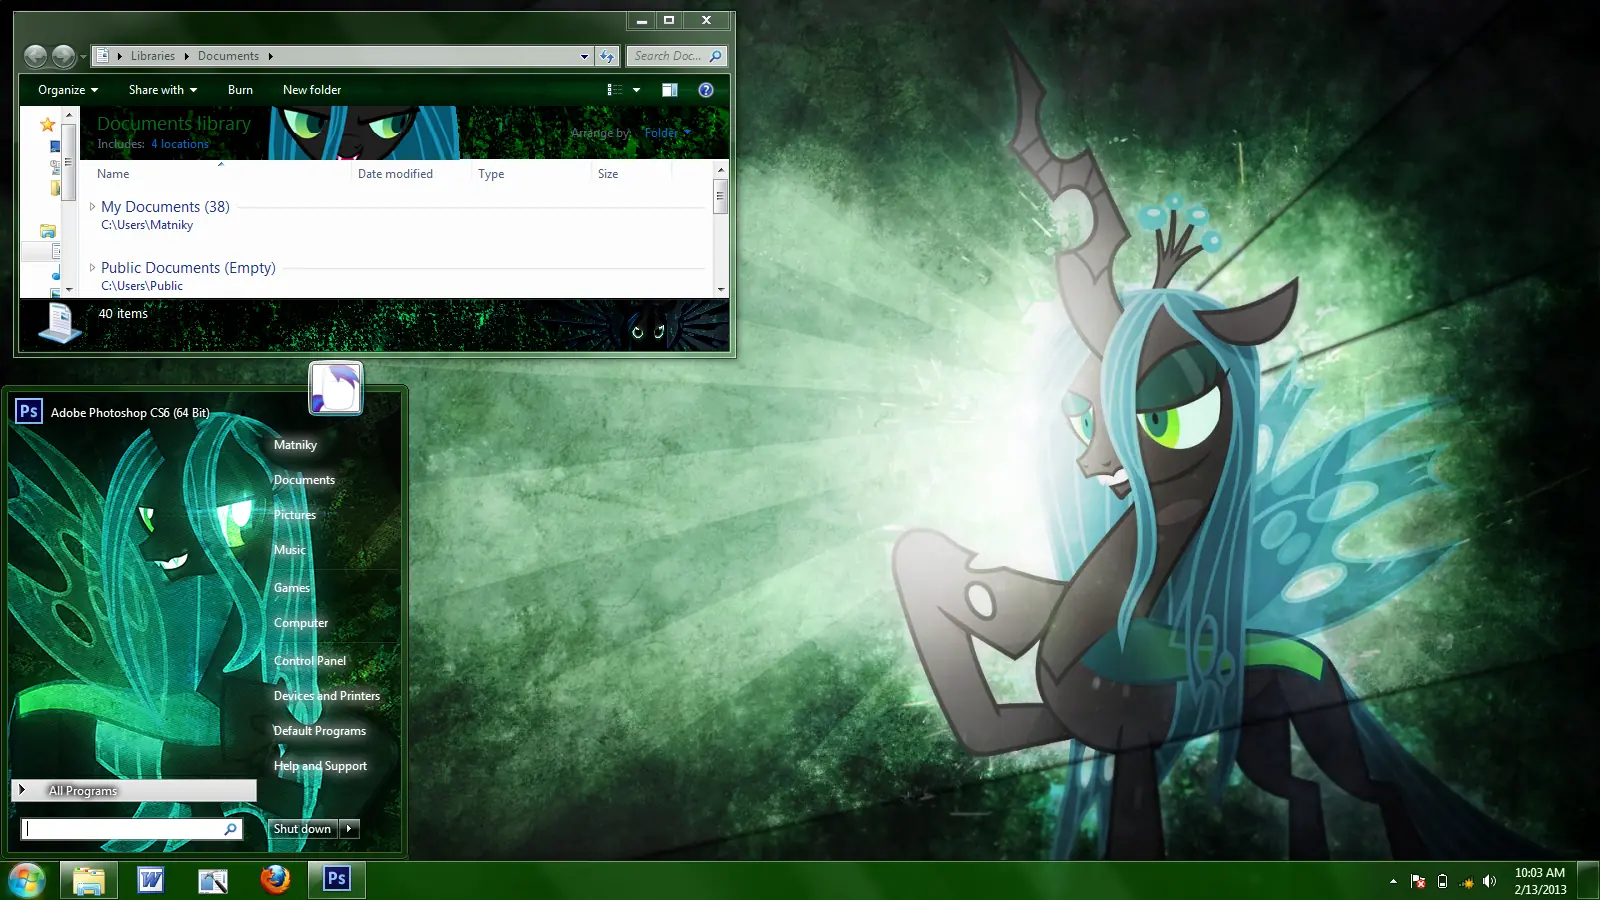This screenshot has height=900, width=1600.
Task: Click the volume speaker tray icon
Action: pyautogui.click(x=1490, y=881)
